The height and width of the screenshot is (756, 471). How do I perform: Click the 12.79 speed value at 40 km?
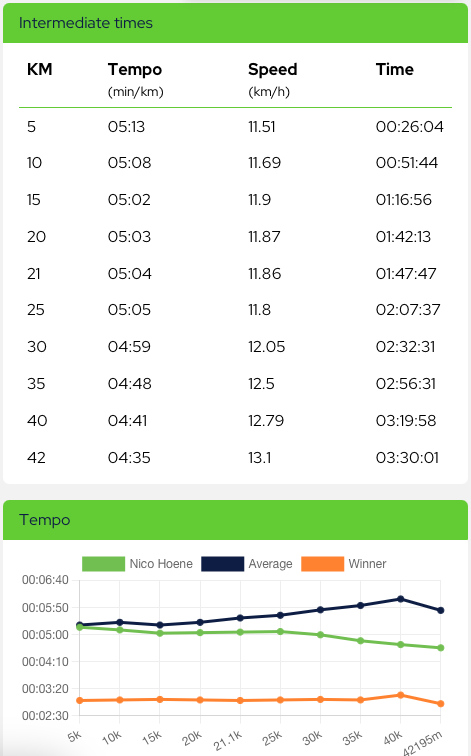click(x=266, y=420)
